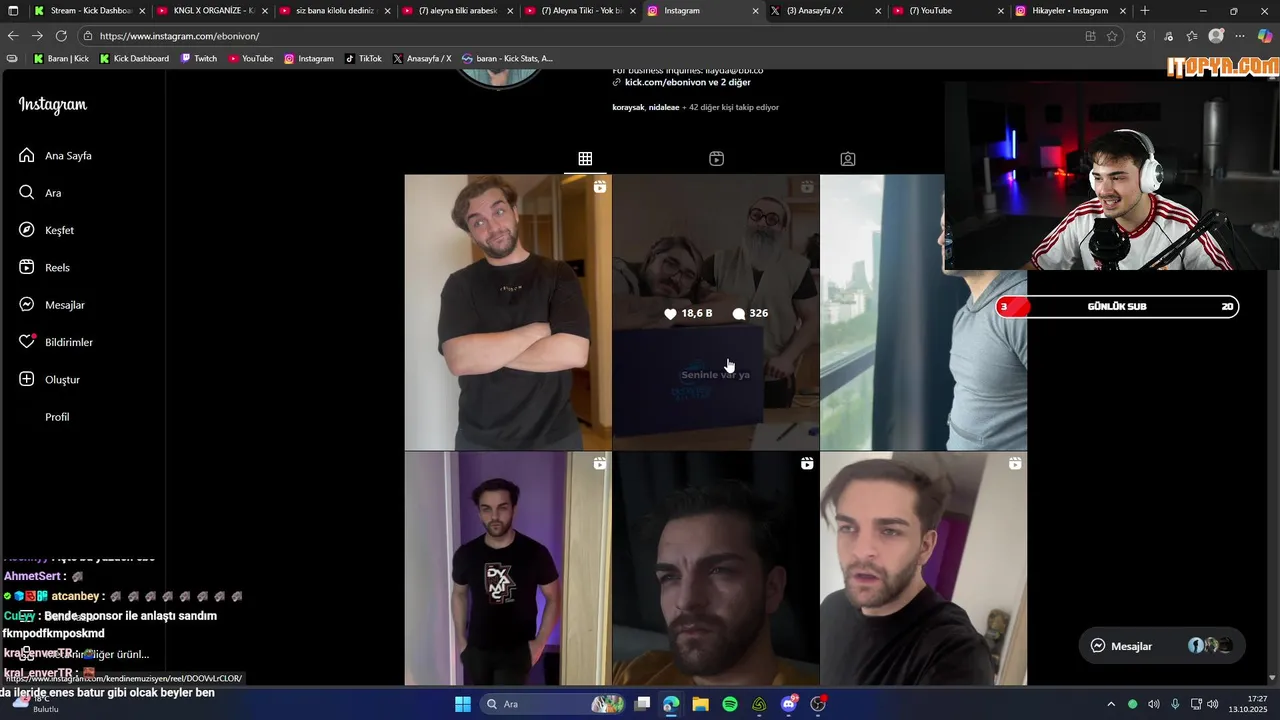This screenshot has height=720, width=1280.
Task: Switch to the siz bana kilolu dediniz tab
Action: [x=335, y=11]
